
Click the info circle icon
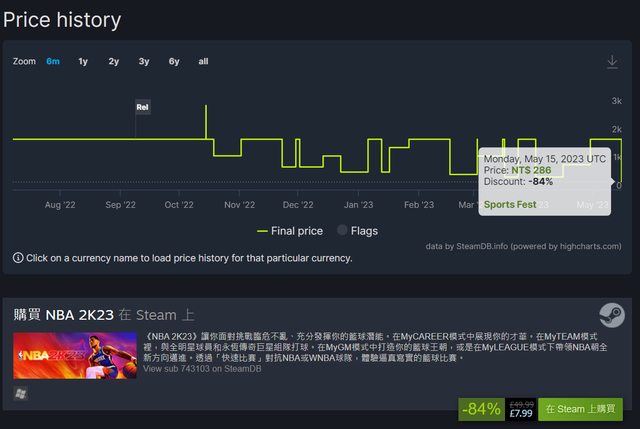click(18, 258)
